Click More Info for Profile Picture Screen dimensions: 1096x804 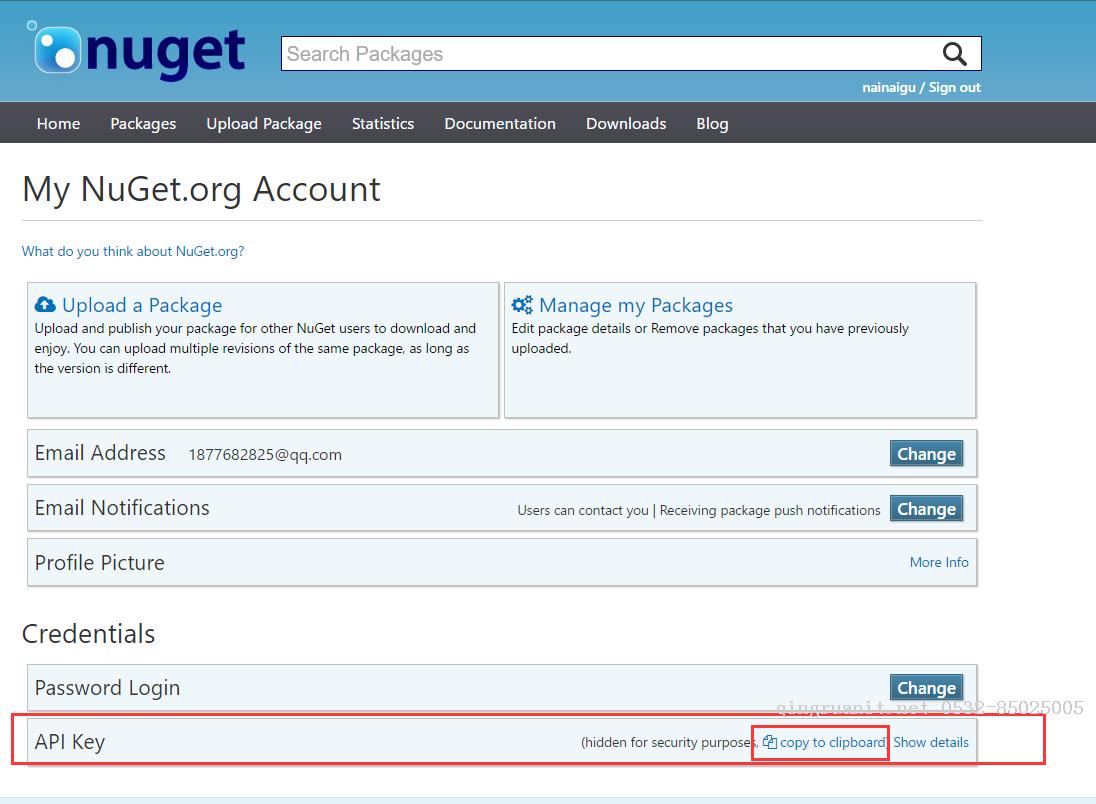[x=939, y=562]
